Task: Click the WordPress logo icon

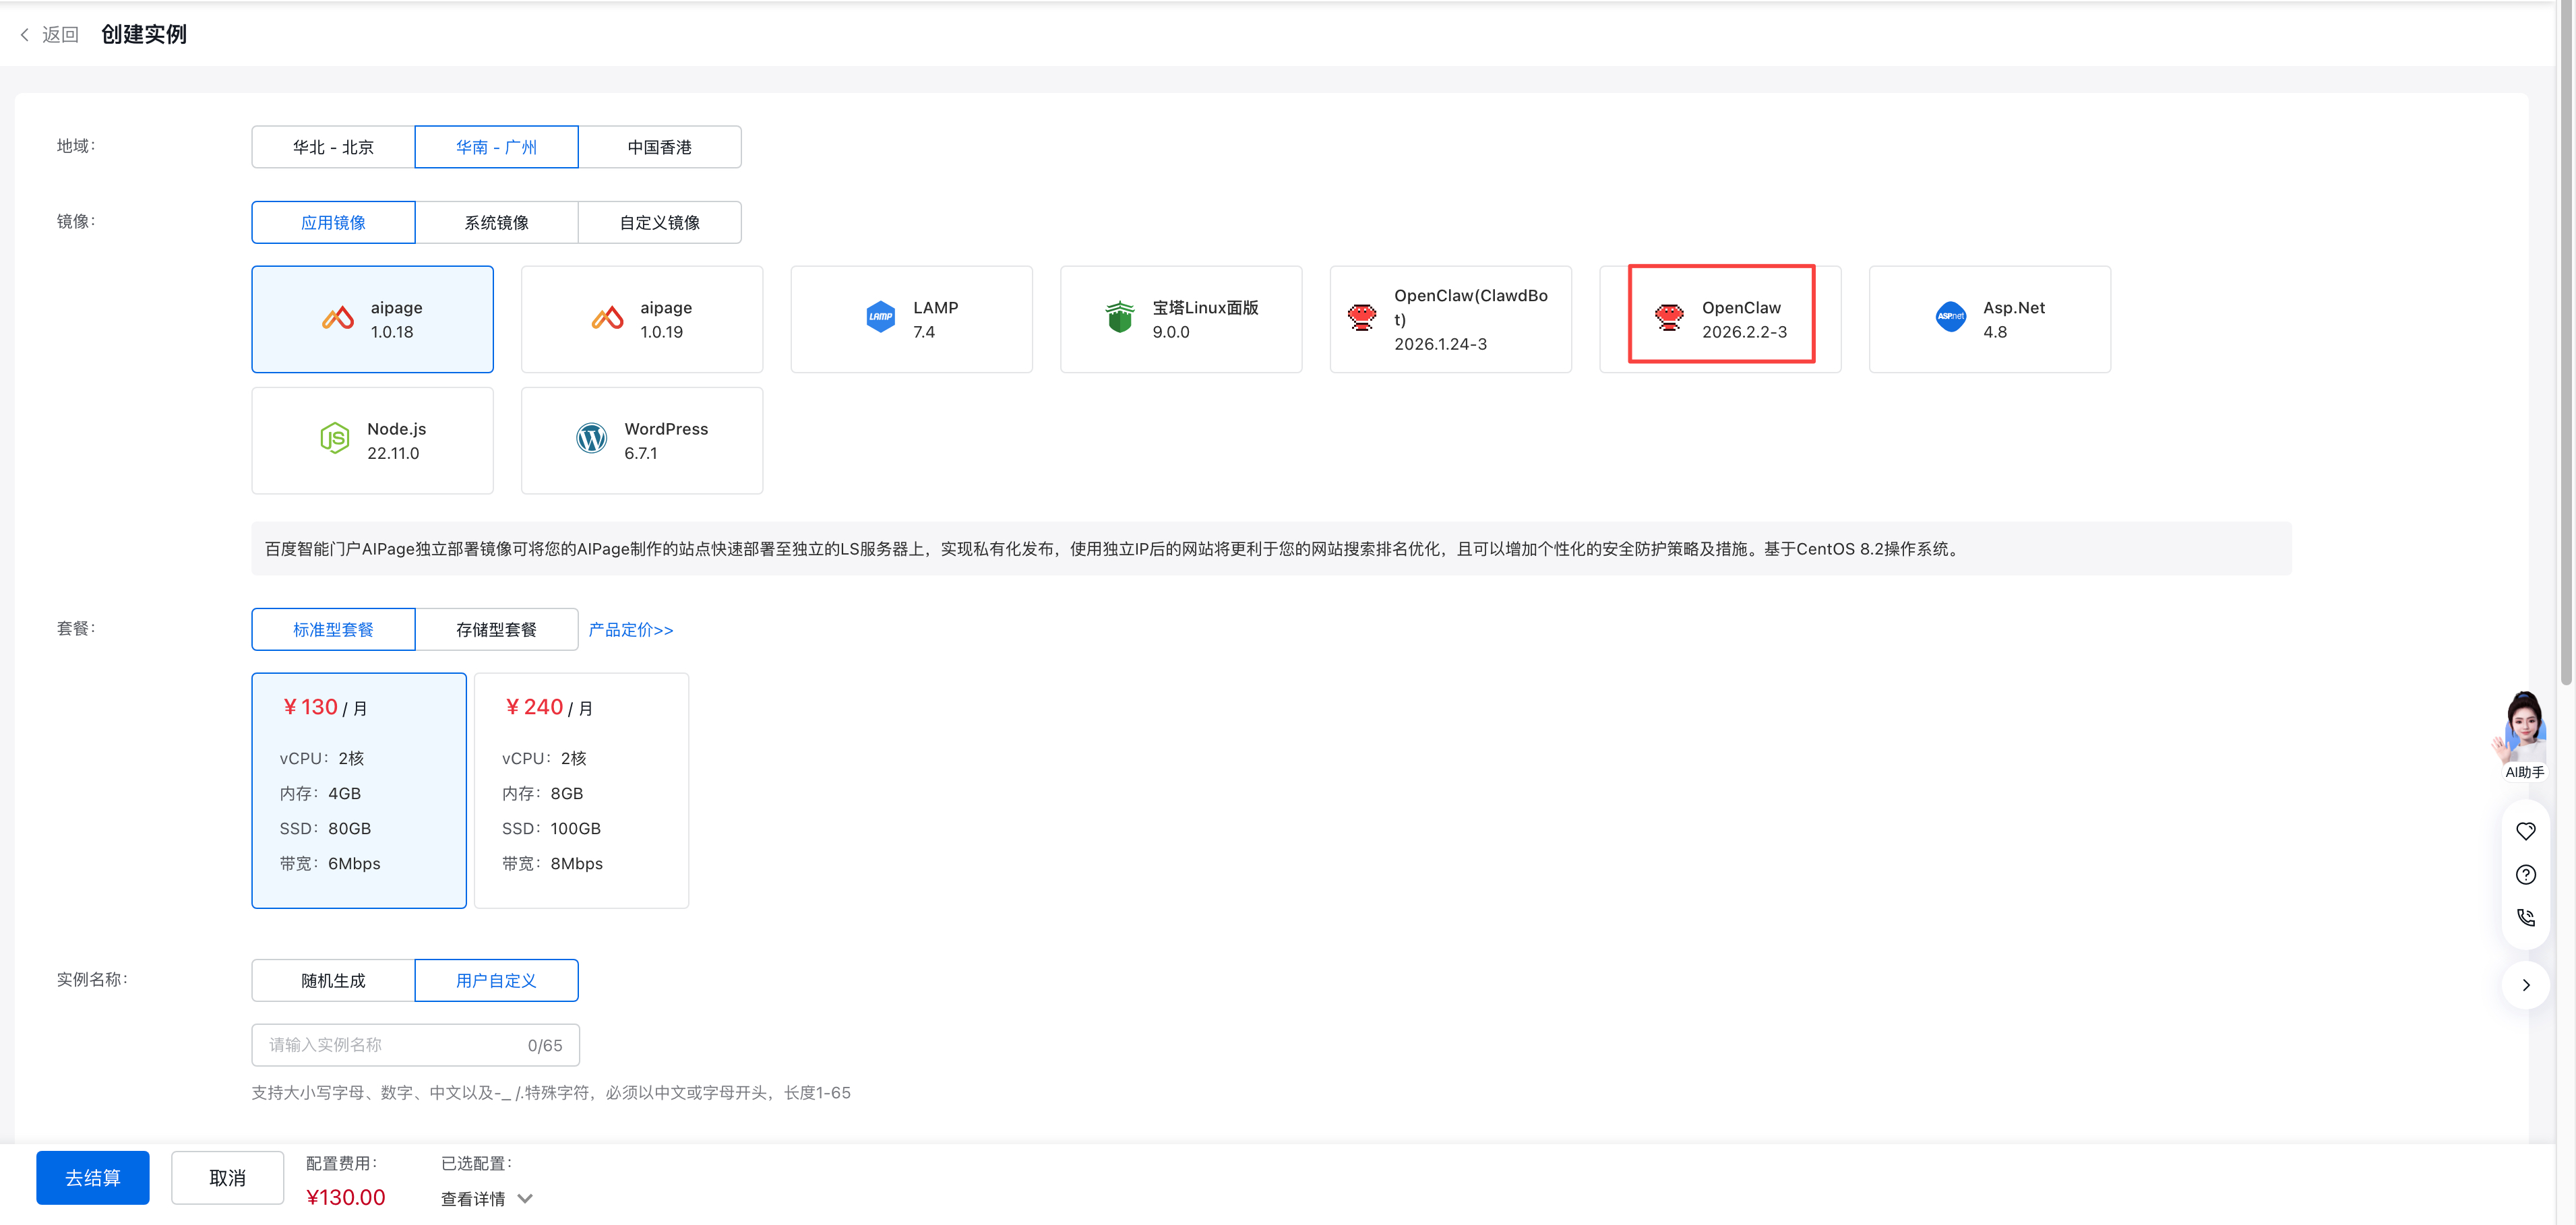Action: [591, 439]
